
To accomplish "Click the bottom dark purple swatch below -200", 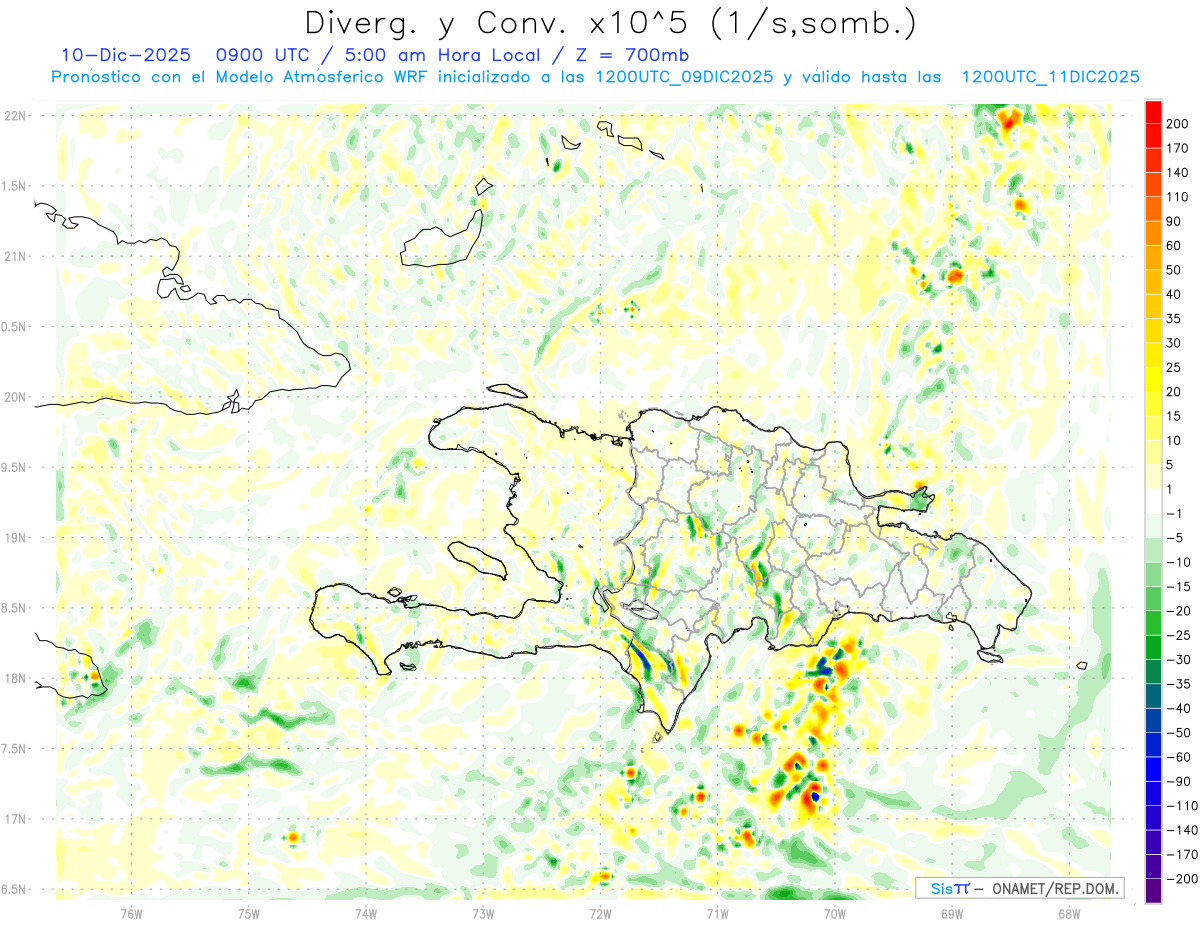I will (x=1153, y=890).
